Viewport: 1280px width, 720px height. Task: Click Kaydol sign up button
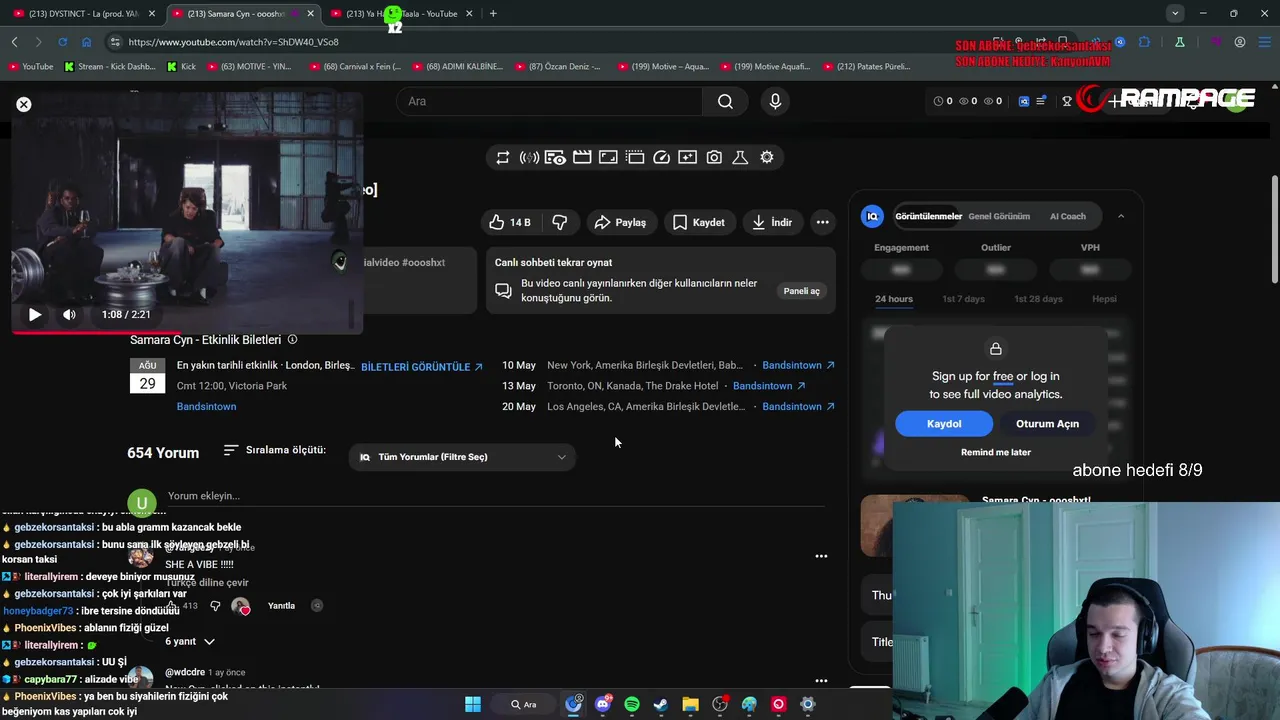944,424
